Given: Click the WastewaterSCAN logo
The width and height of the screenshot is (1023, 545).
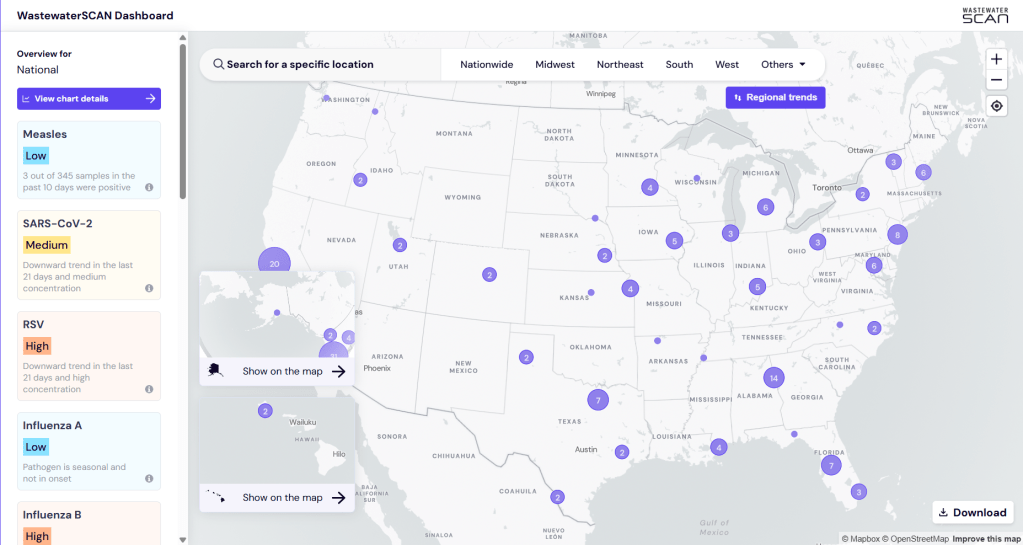Looking at the screenshot, I should click(984, 15).
